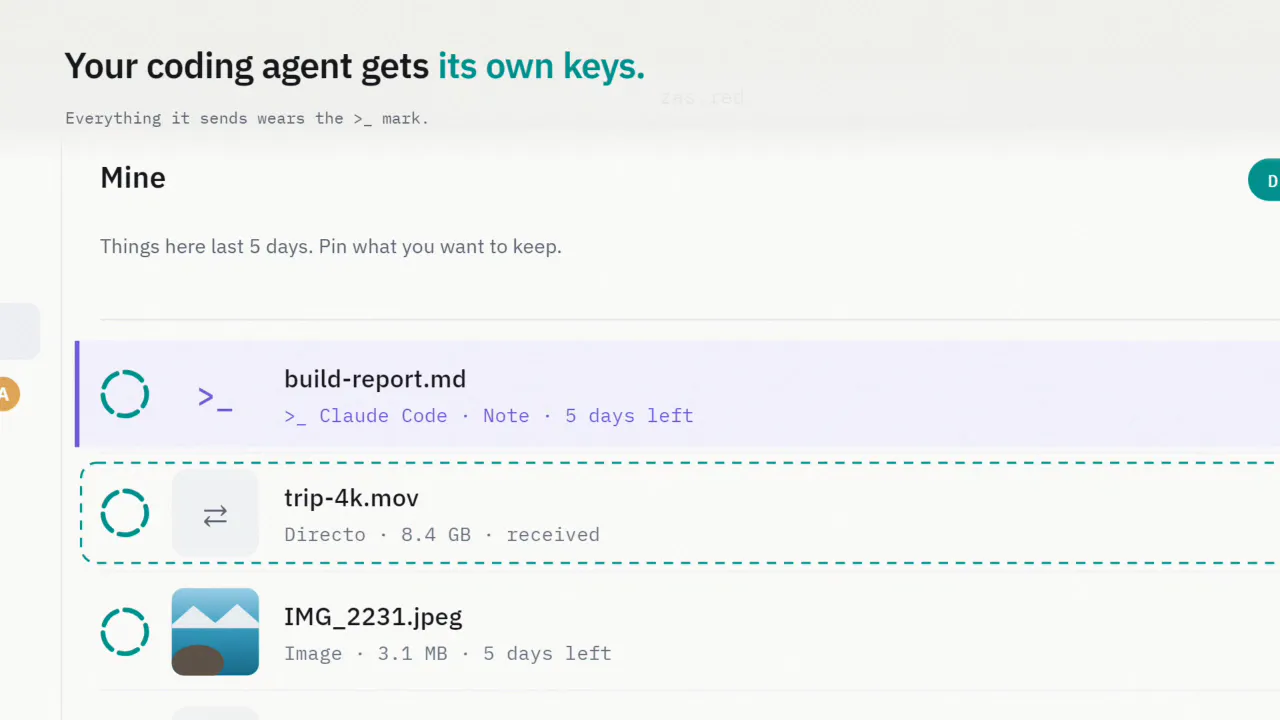Click the orange A avatar in sidebar

click(x=5, y=394)
